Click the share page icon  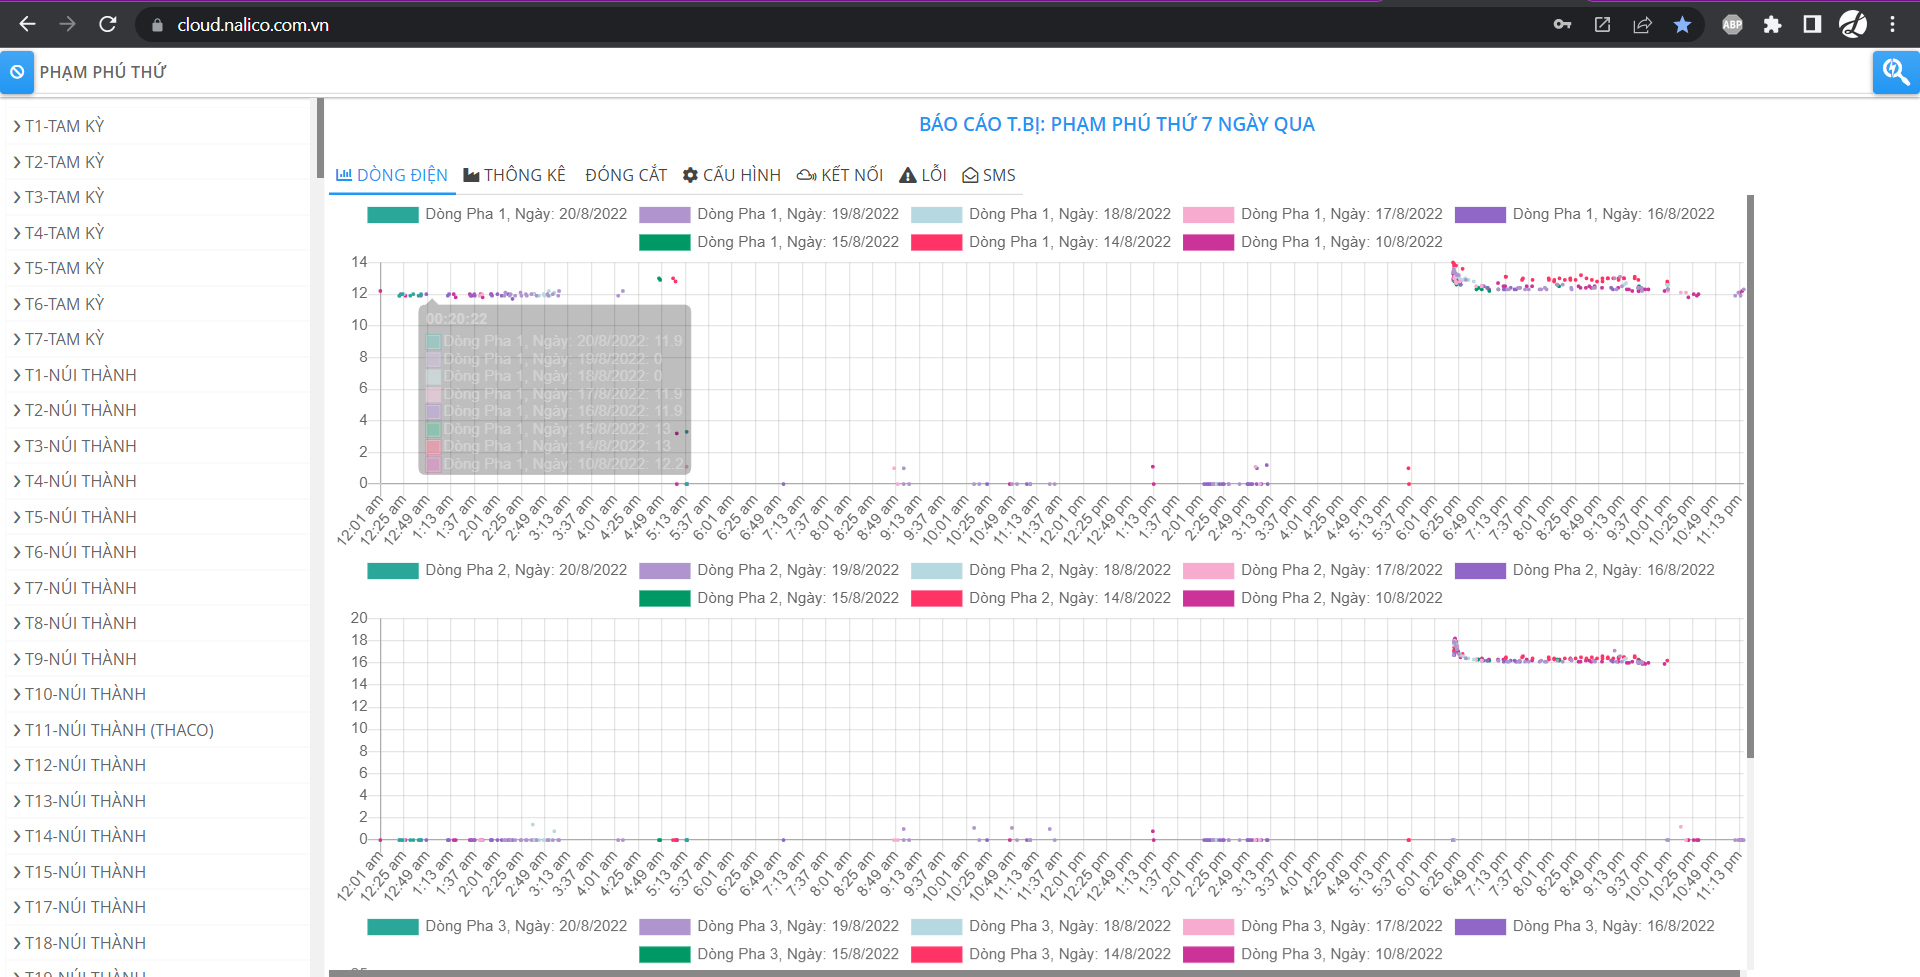pyautogui.click(x=1642, y=24)
